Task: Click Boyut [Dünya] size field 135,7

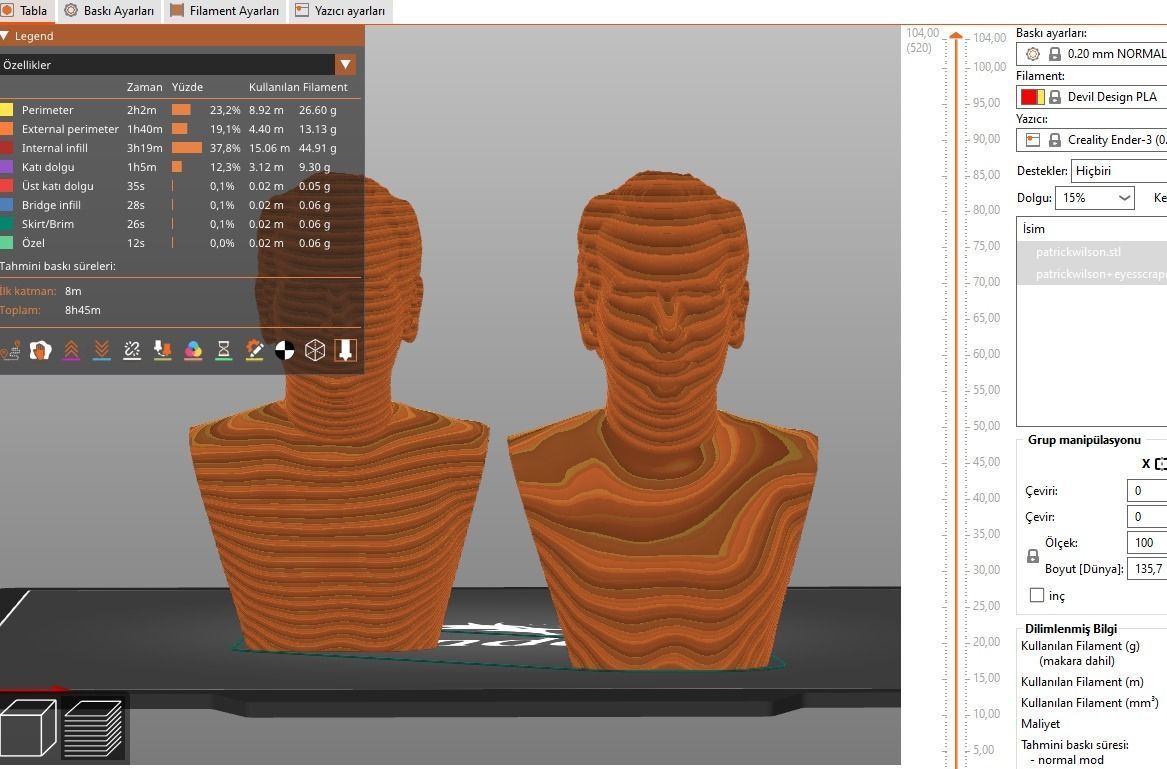Action: 1147,569
